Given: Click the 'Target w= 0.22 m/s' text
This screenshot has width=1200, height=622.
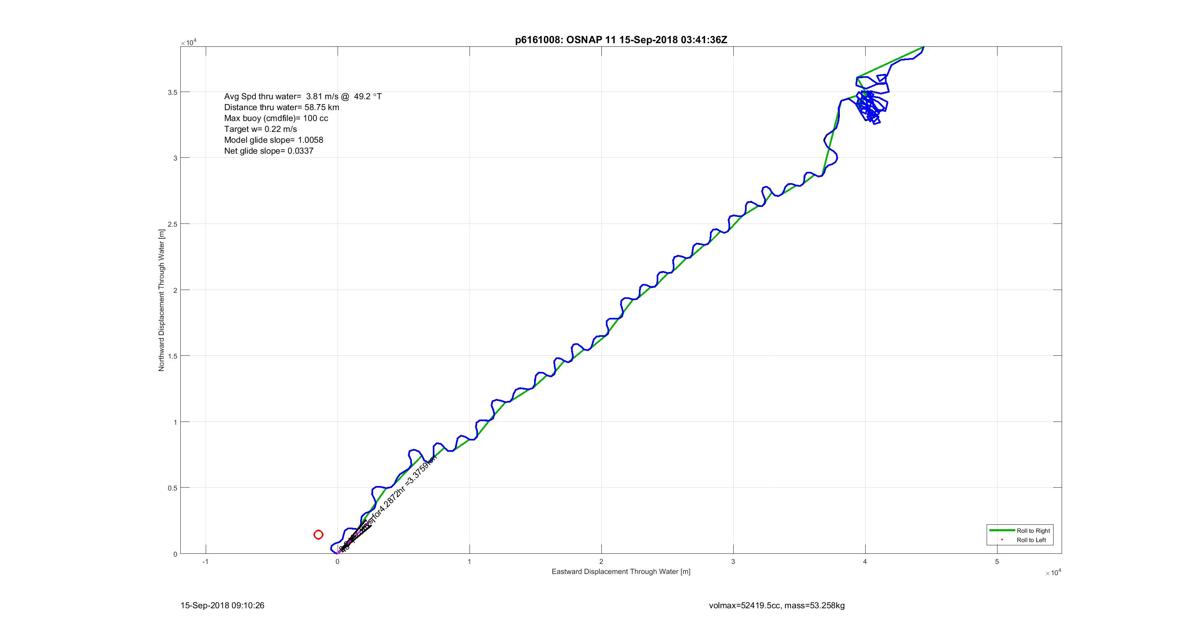Looking at the screenshot, I should pyautogui.click(x=261, y=129).
